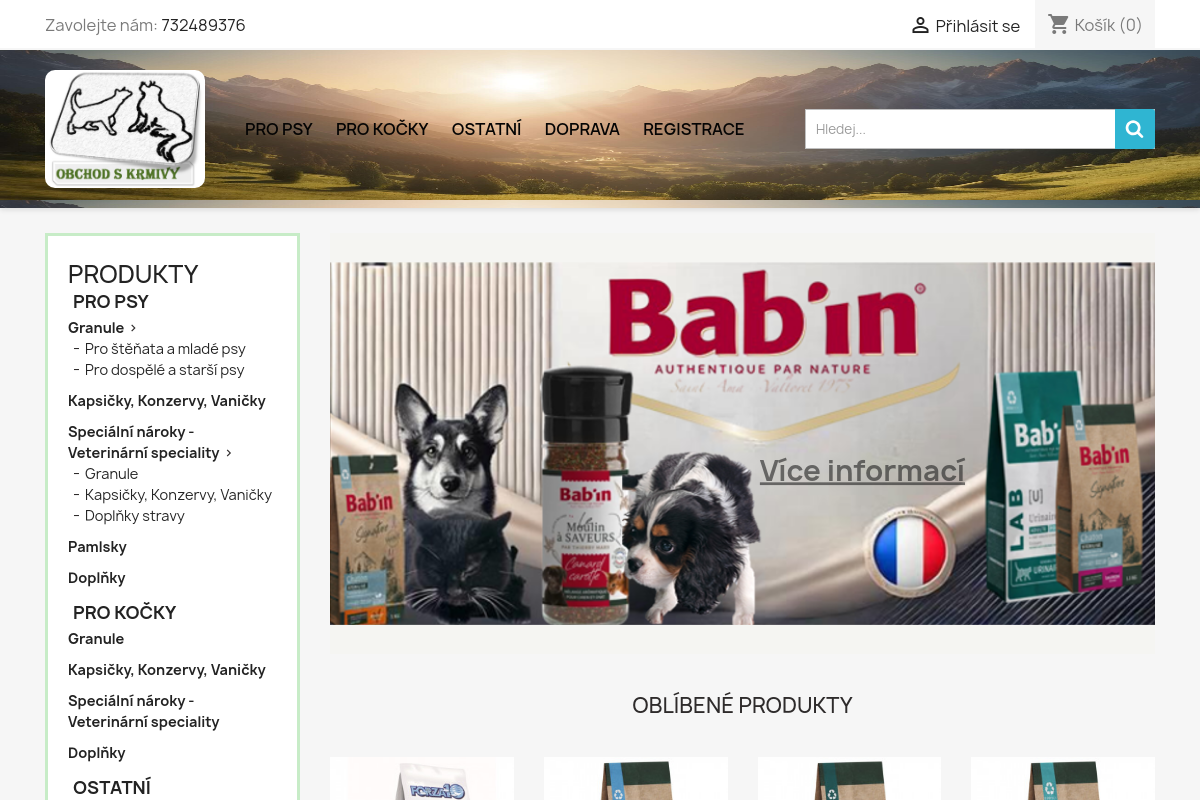The image size is (1200, 800).
Task: Call the phone number 732489376
Action: pos(203,25)
